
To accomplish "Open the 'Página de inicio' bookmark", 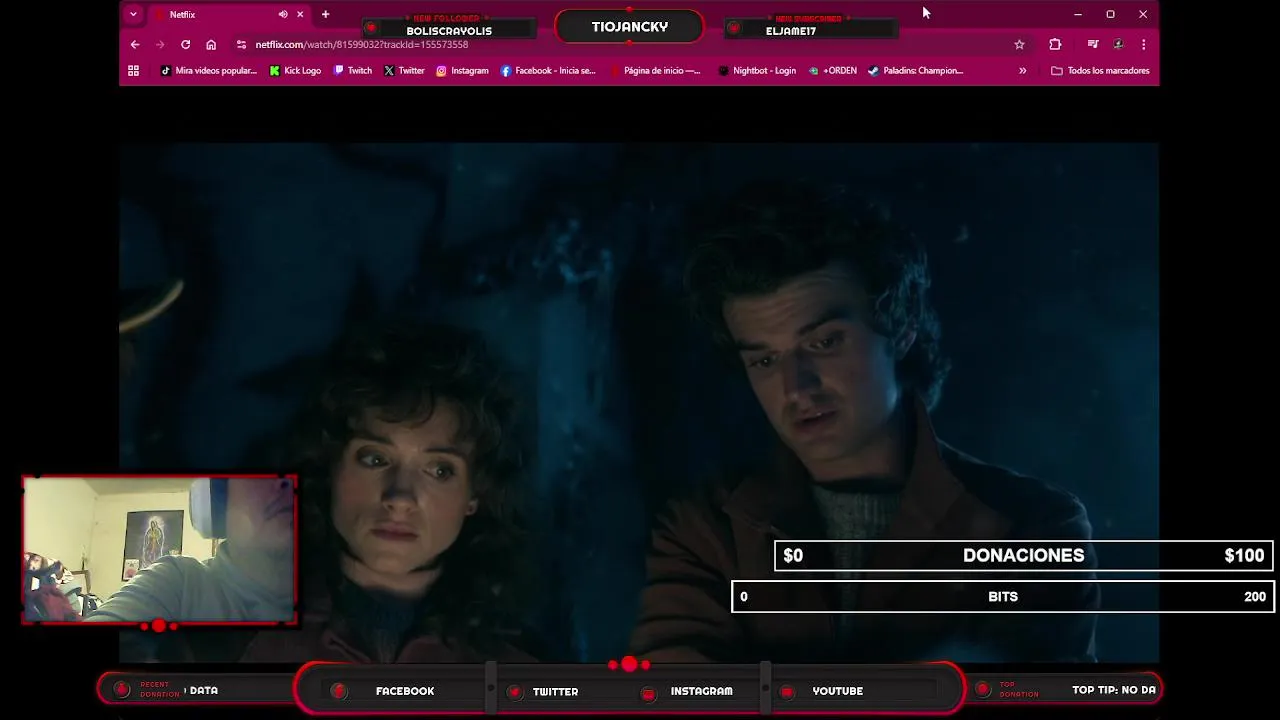I will coord(655,70).
